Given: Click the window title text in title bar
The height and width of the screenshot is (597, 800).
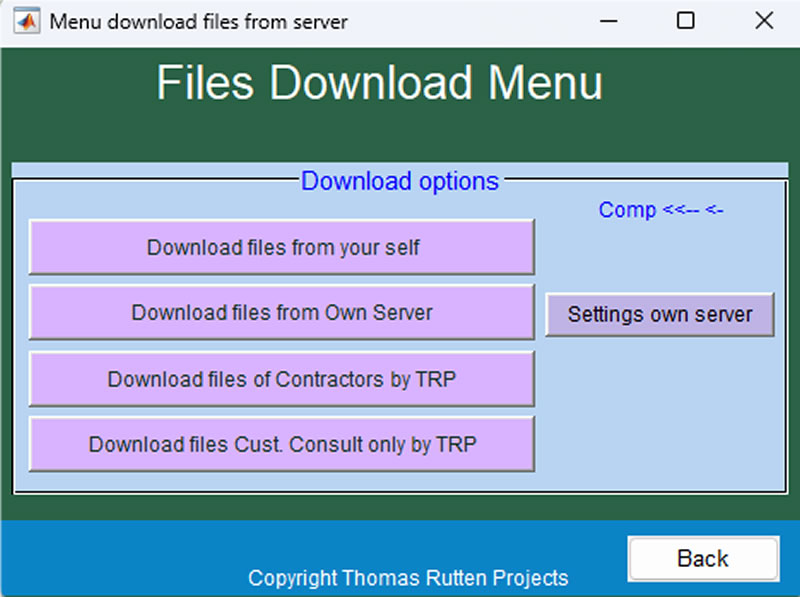Looking at the screenshot, I should click(x=198, y=21).
